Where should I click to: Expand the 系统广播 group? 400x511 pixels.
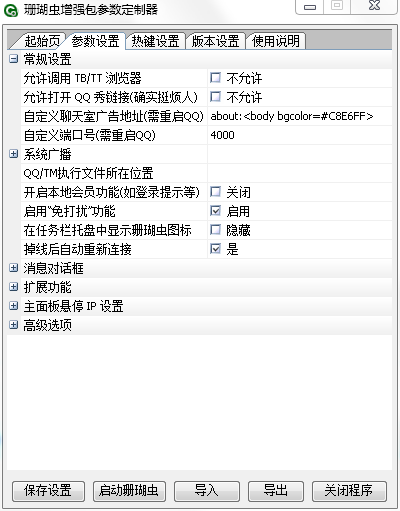[x=13, y=154]
